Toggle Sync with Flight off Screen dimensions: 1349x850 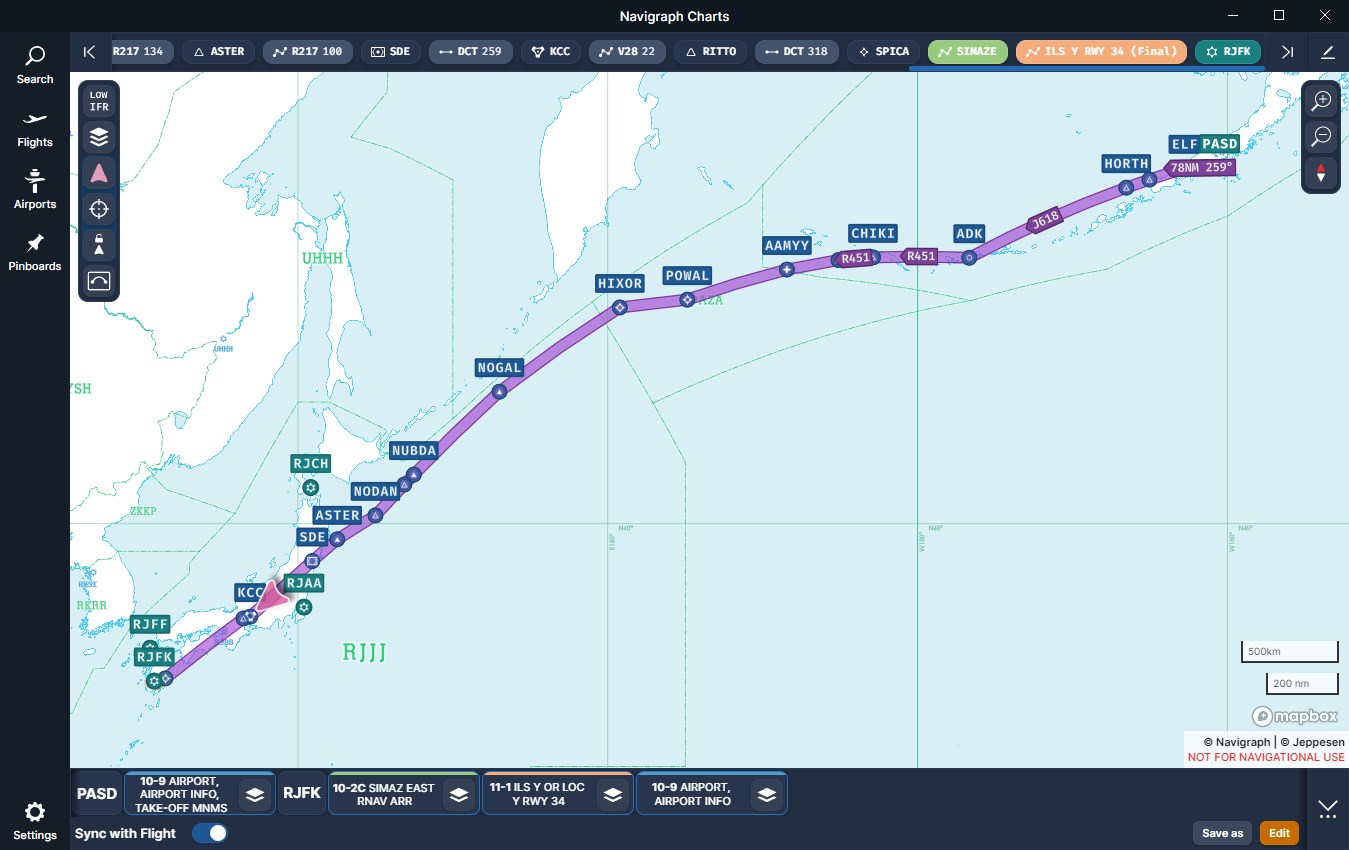pyautogui.click(x=210, y=833)
